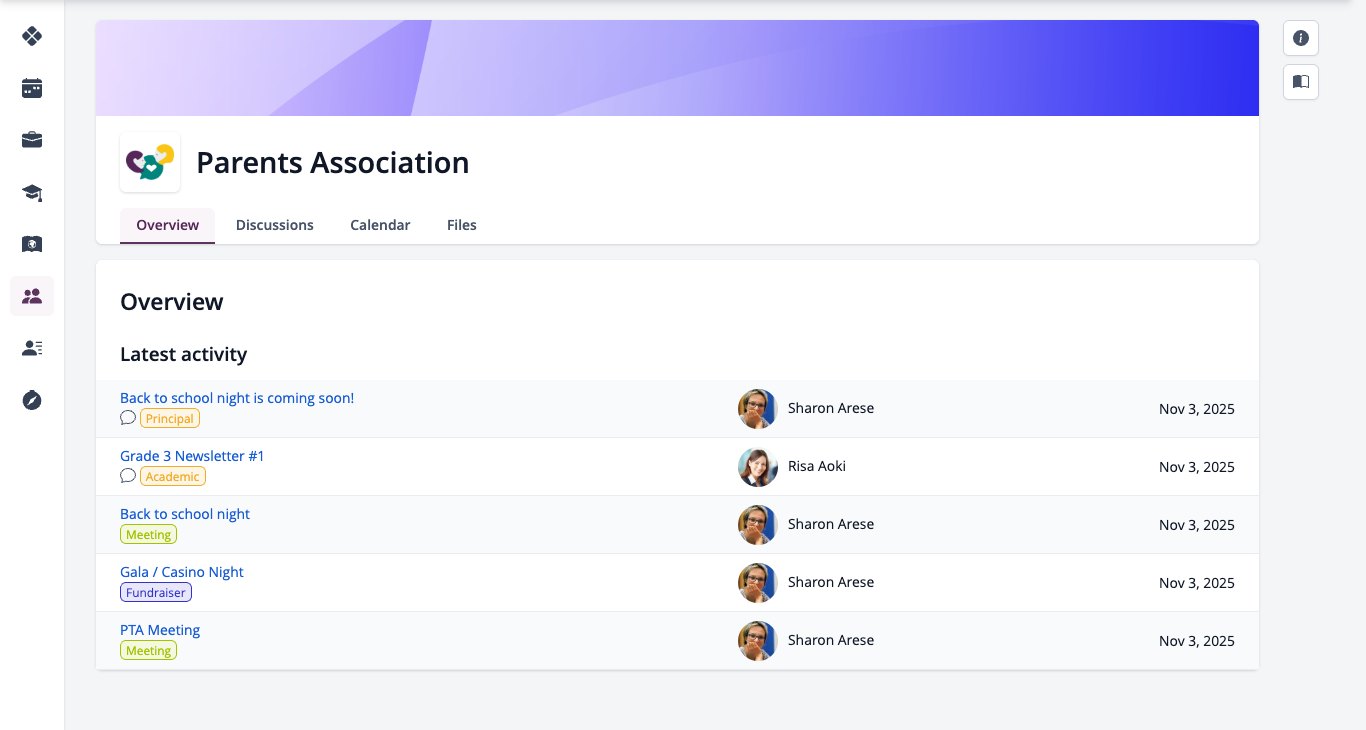Open the people directory list icon
The image size is (1366, 730).
[32, 348]
